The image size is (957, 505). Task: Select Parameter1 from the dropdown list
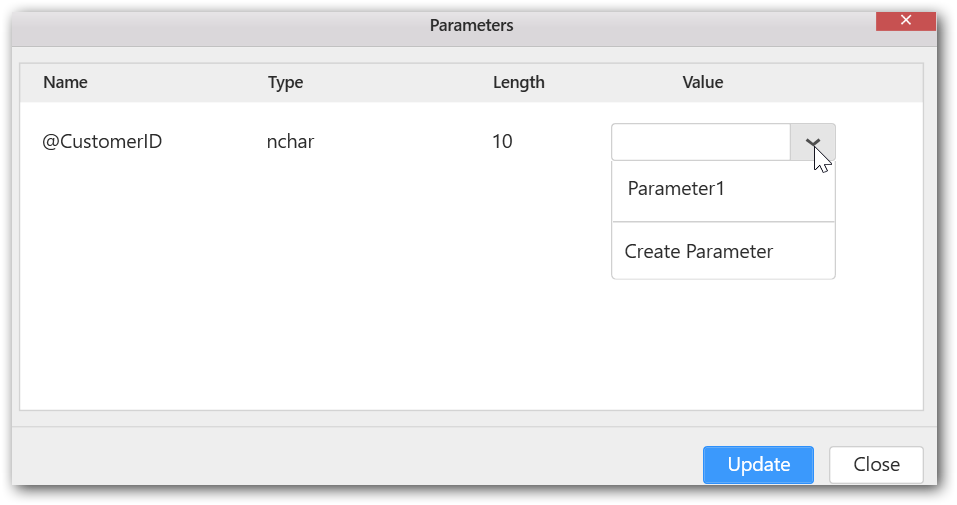click(676, 189)
